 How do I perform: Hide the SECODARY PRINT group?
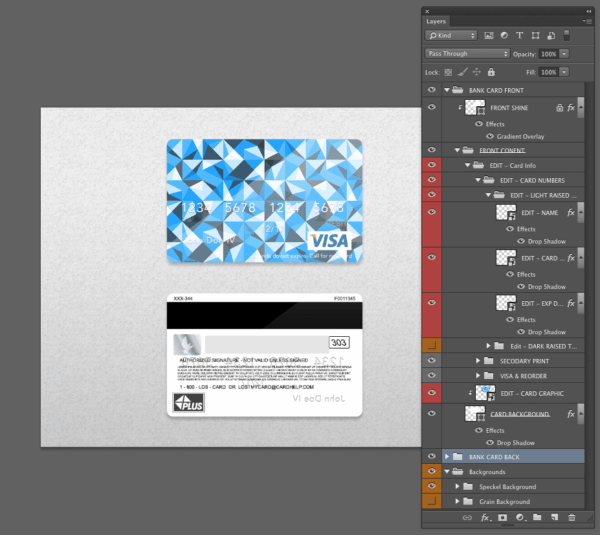[x=432, y=360]
